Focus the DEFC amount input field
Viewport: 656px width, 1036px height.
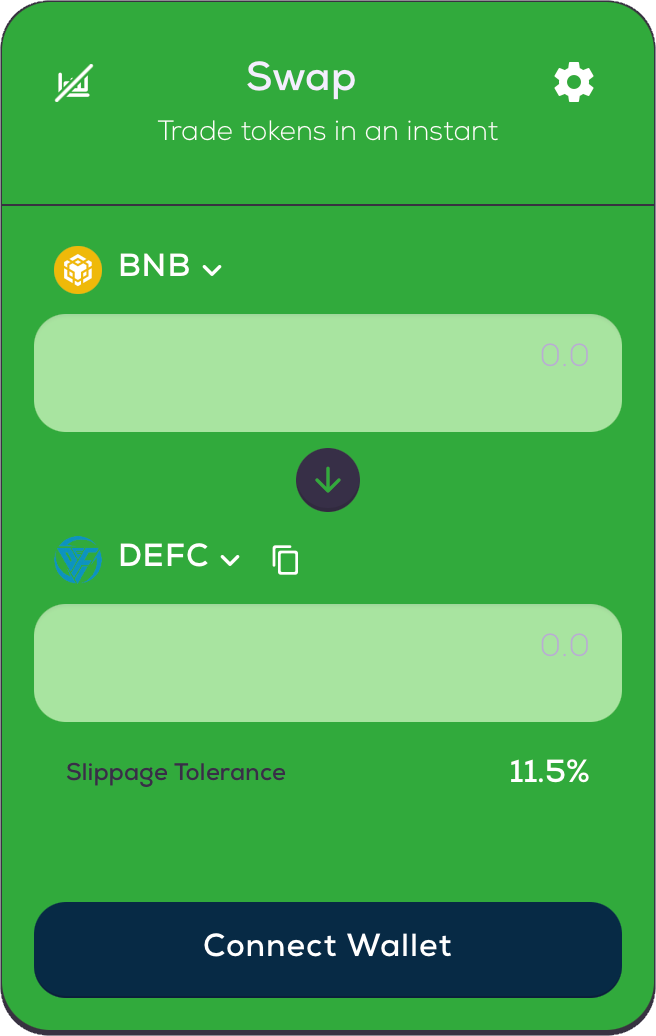point(328,663)
